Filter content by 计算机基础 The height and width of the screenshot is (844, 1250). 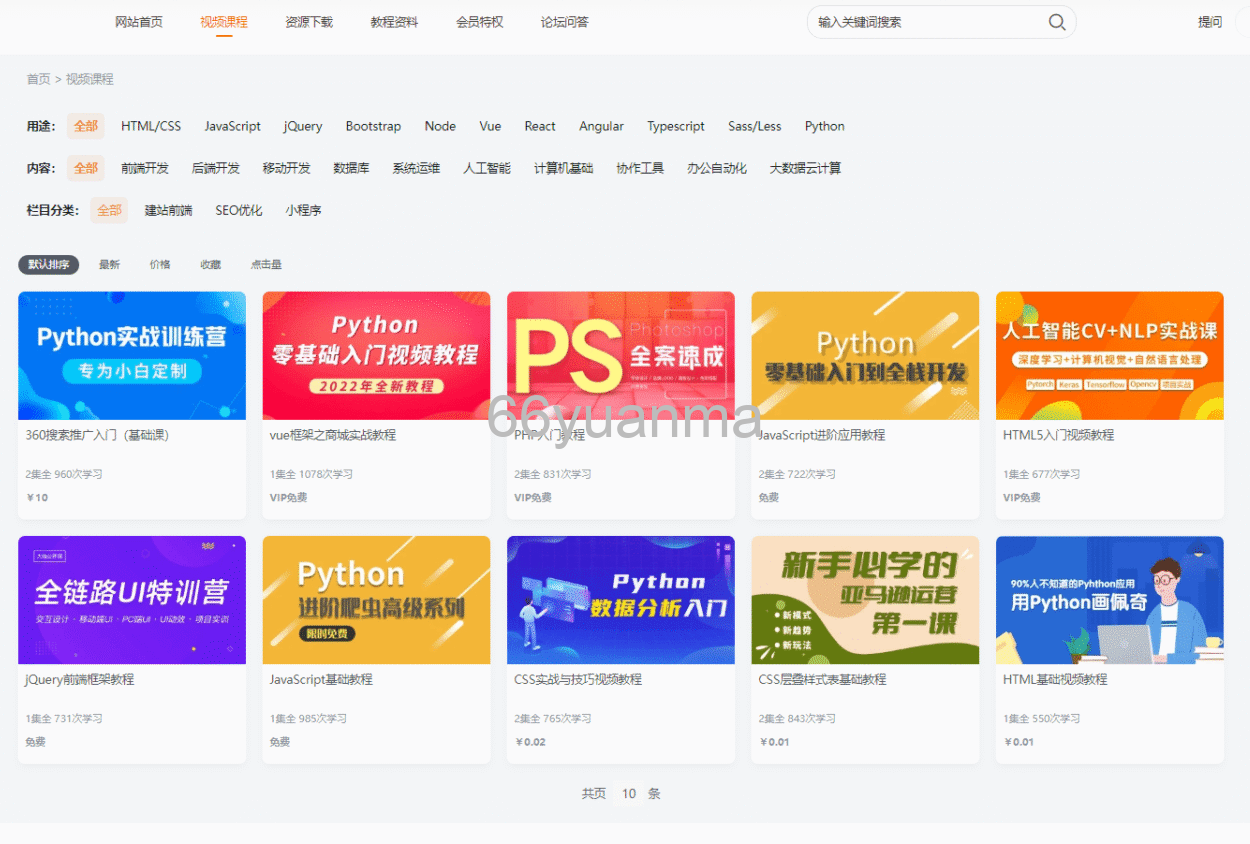563,168
